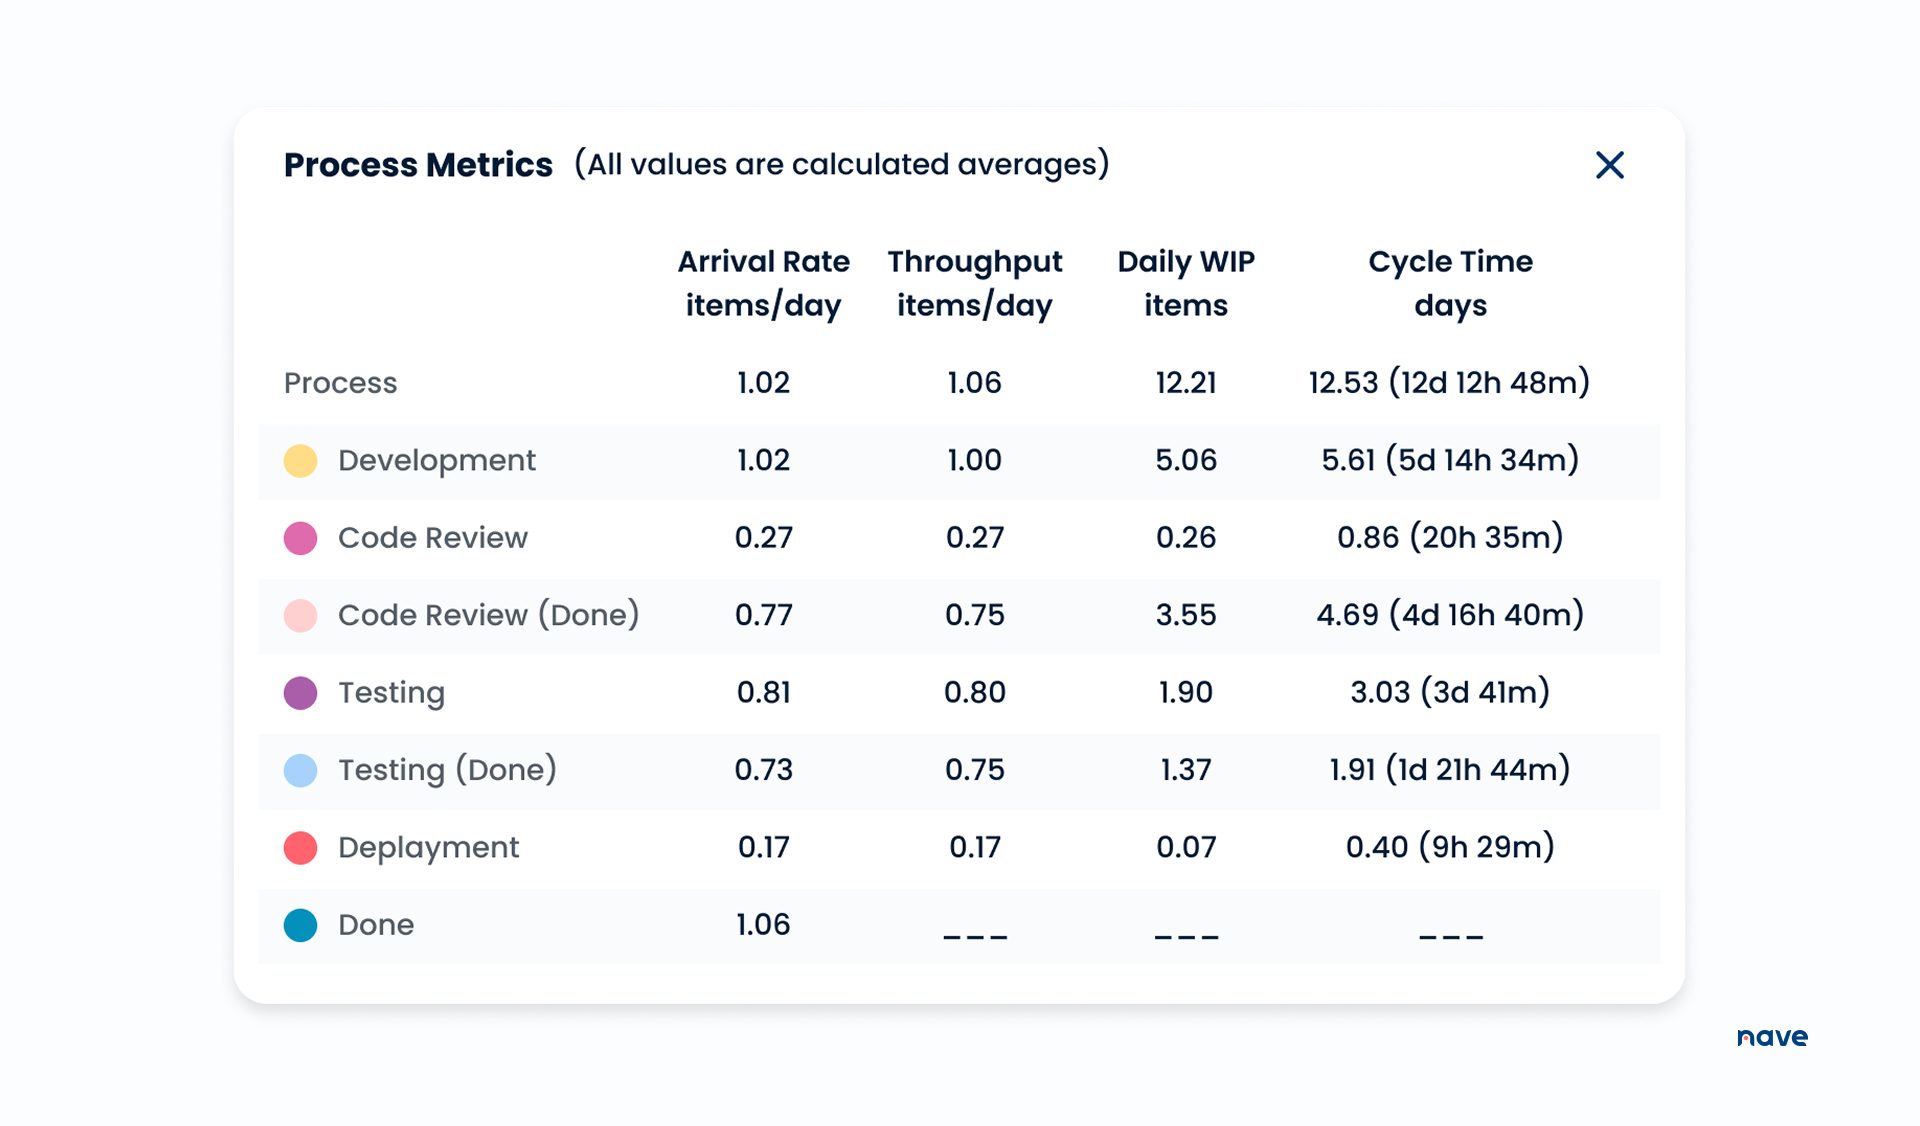1920x1126 pixels.
Task: Click the purple Testing stage icon
Action: pyautogui.click(x=299, y=693)
